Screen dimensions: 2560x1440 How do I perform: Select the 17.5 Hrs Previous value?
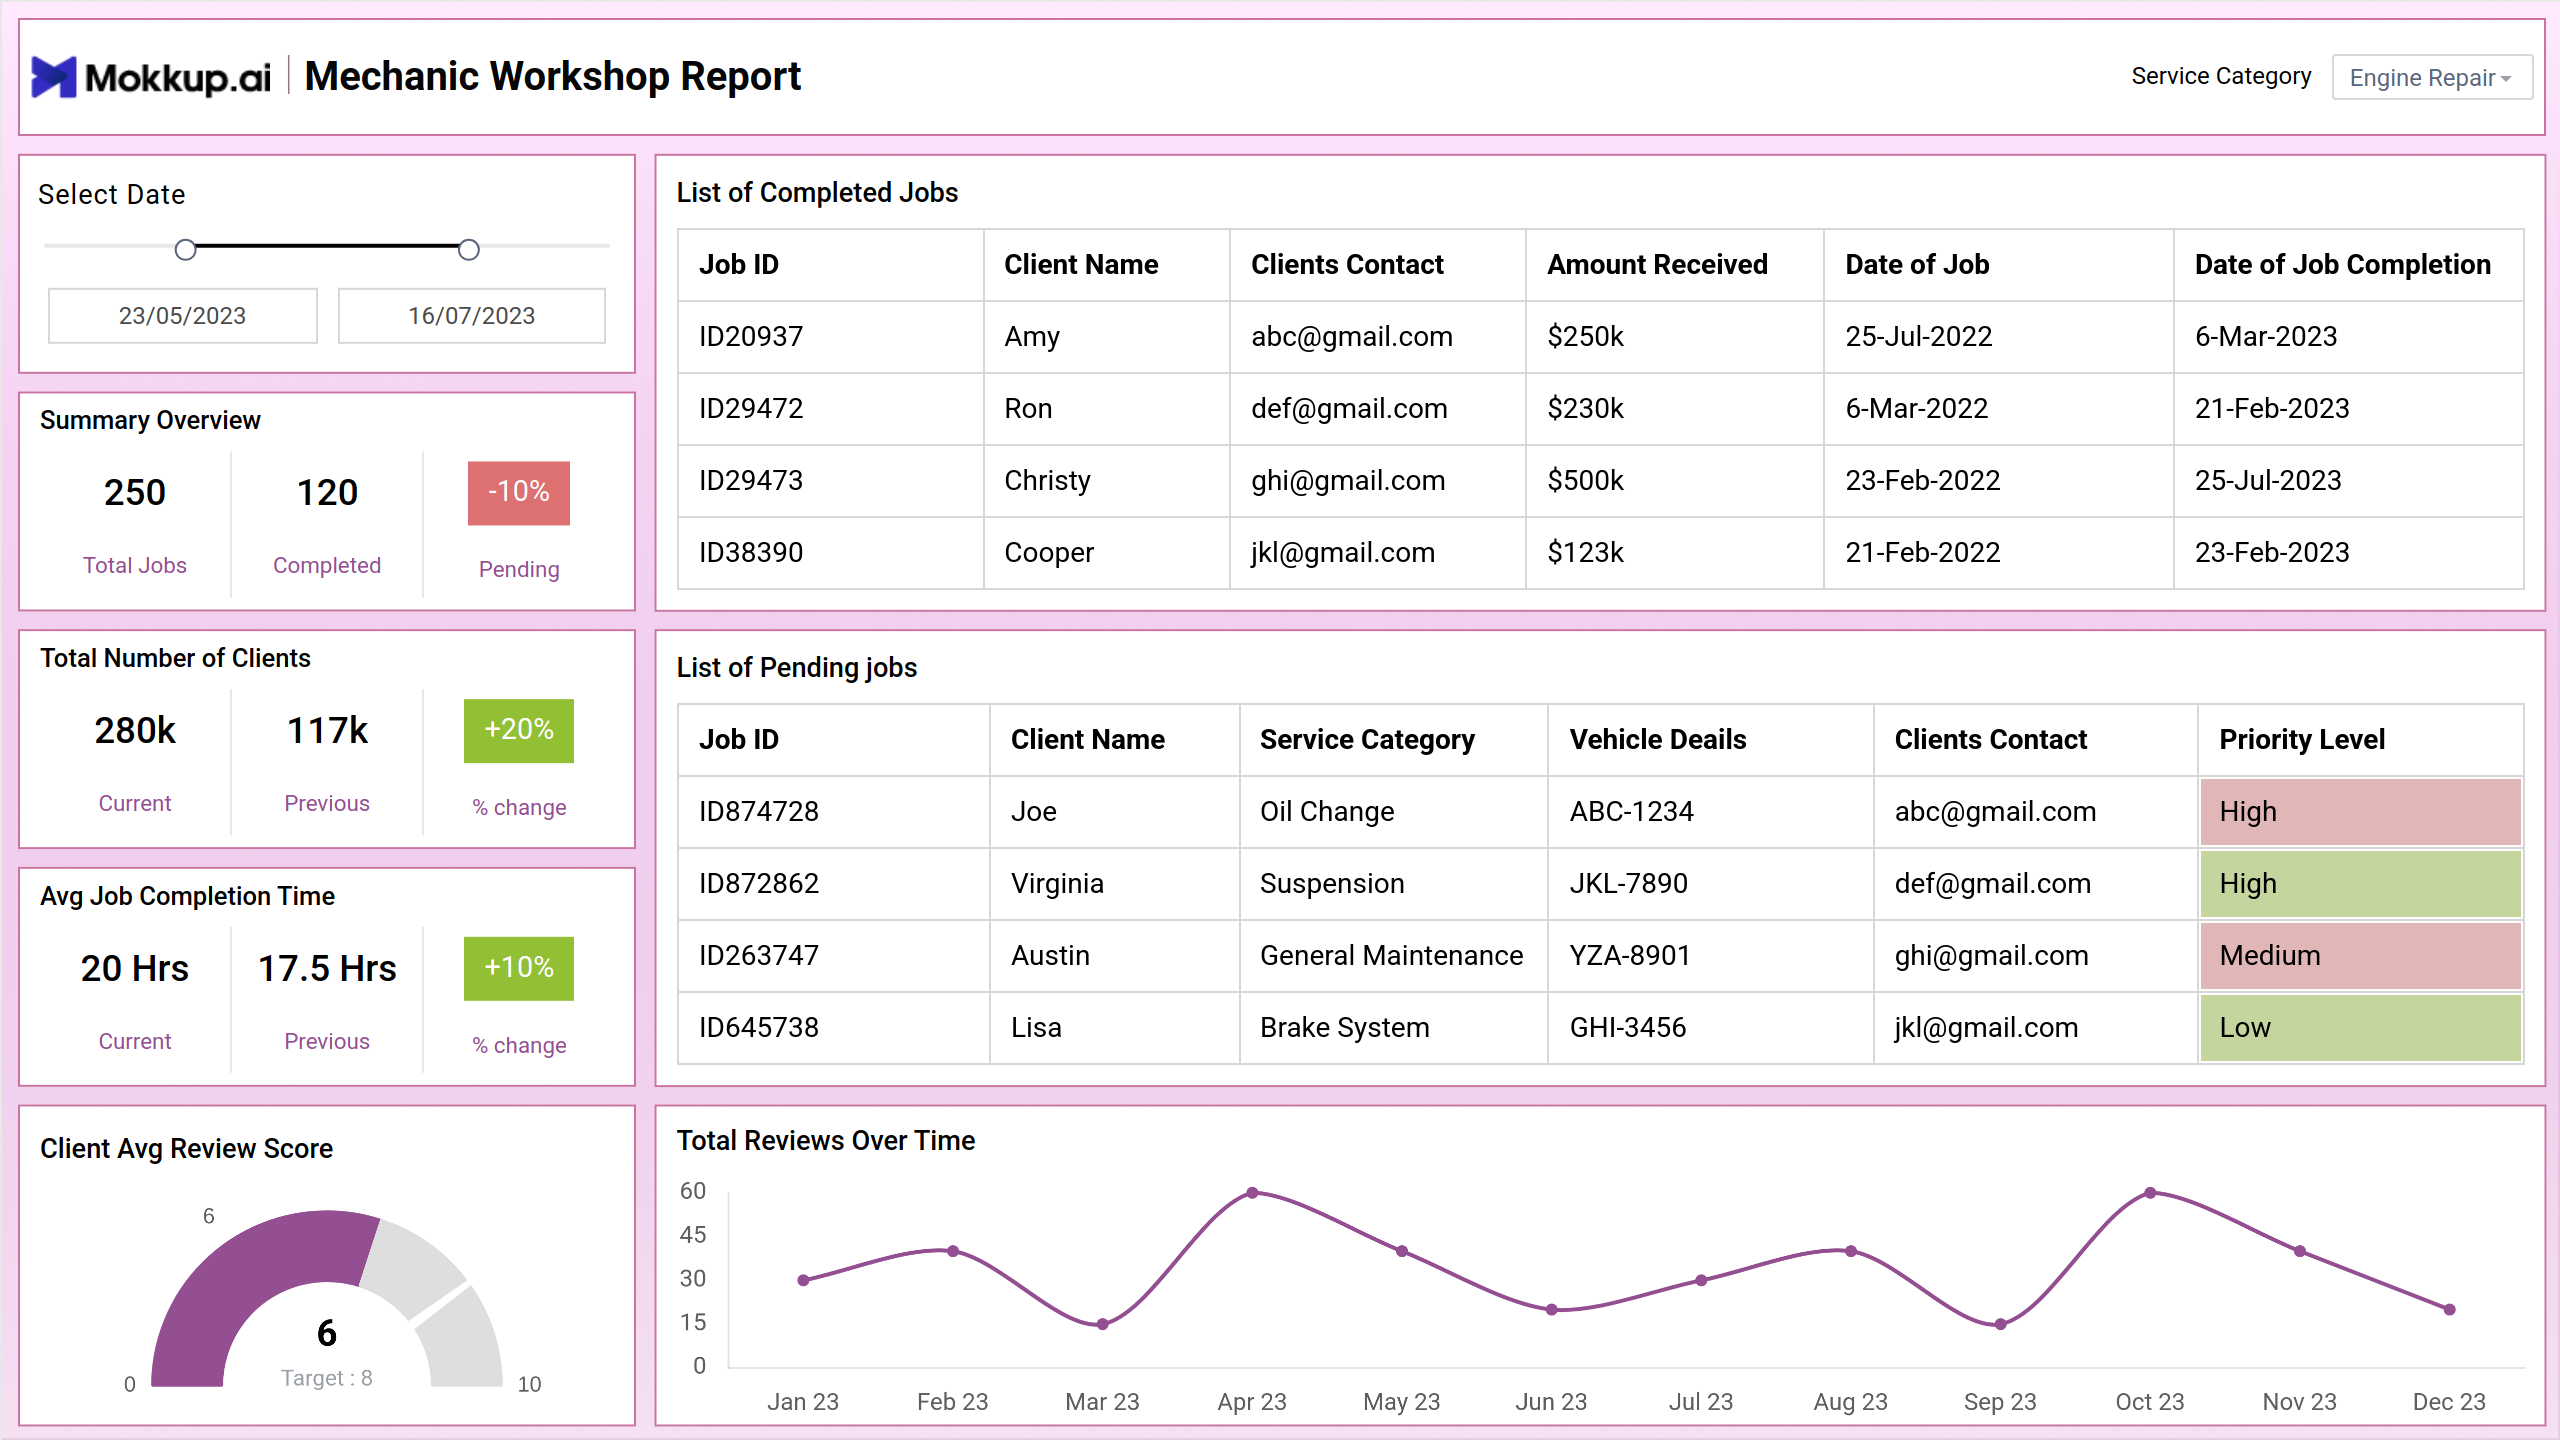327,968
